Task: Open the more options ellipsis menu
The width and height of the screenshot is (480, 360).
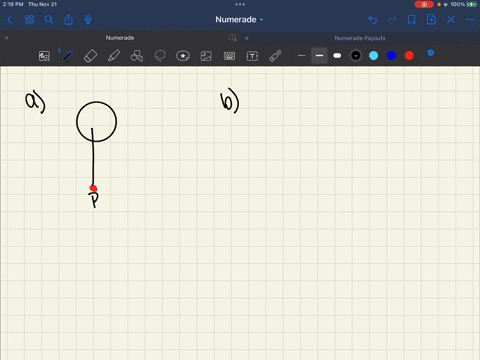Action: pyautogui.click(x=470, y=20)
